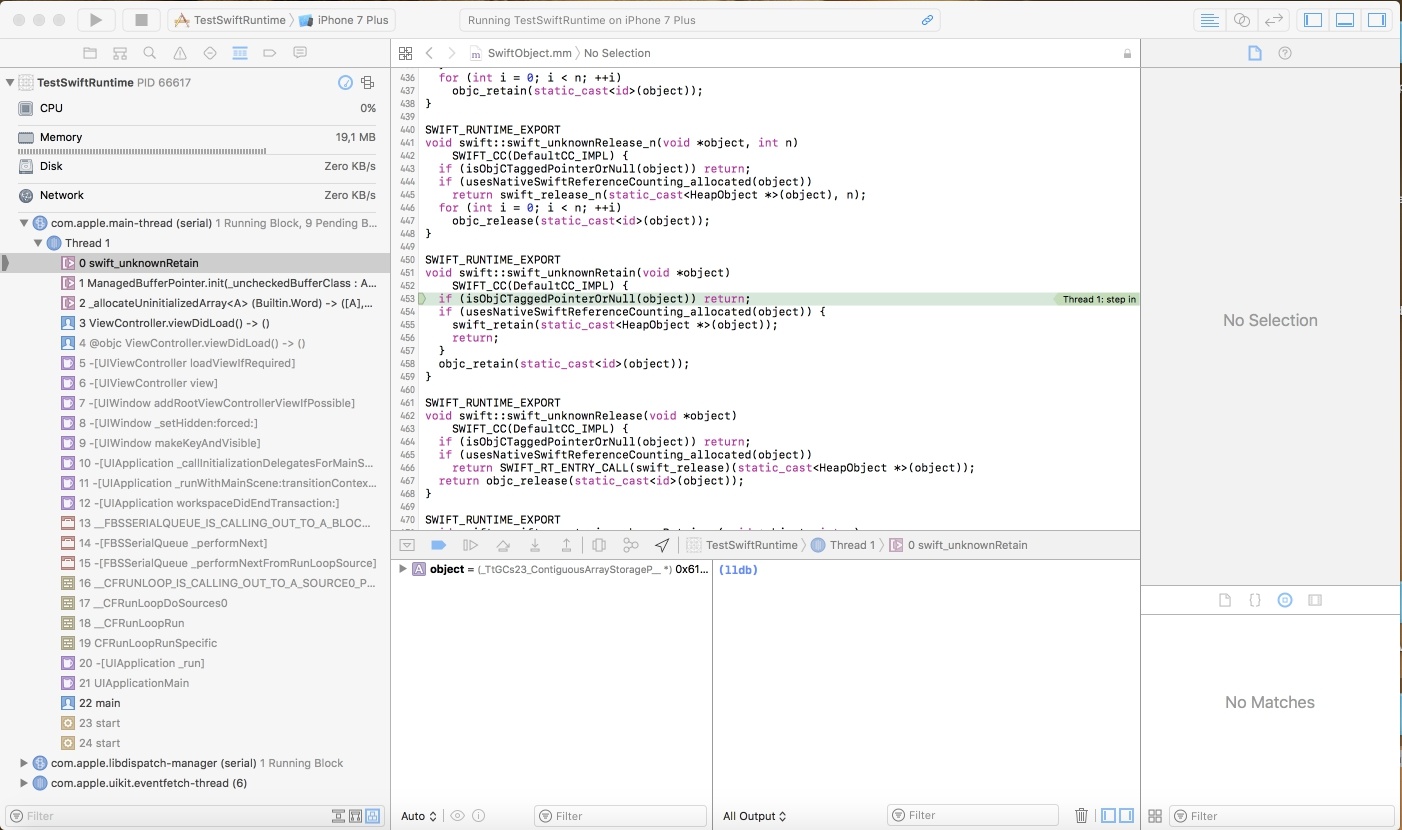Screen dimensions: 1402x830
Task: Stop the running TestSwiftRuntime app
Action: tap(141, 20)
